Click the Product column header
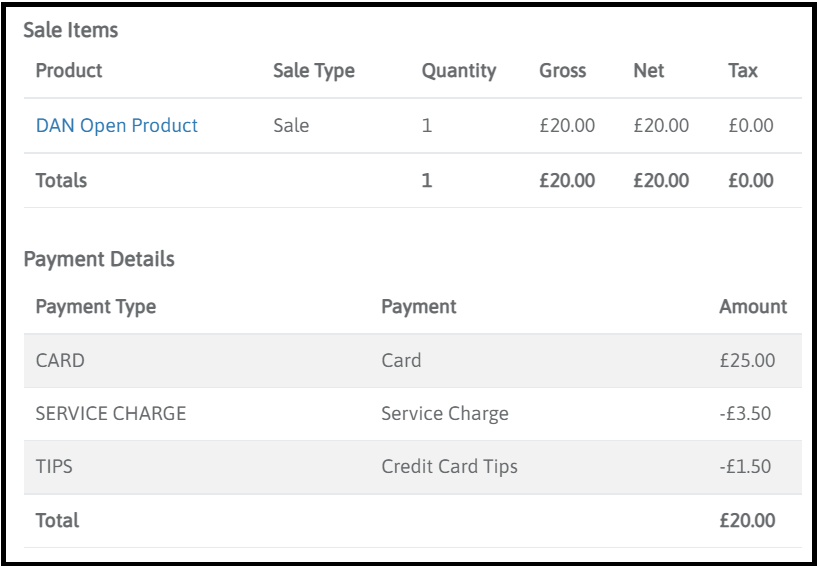Image resolution: width=819 pixels, height=566 pixels. [x=69, y=71]
